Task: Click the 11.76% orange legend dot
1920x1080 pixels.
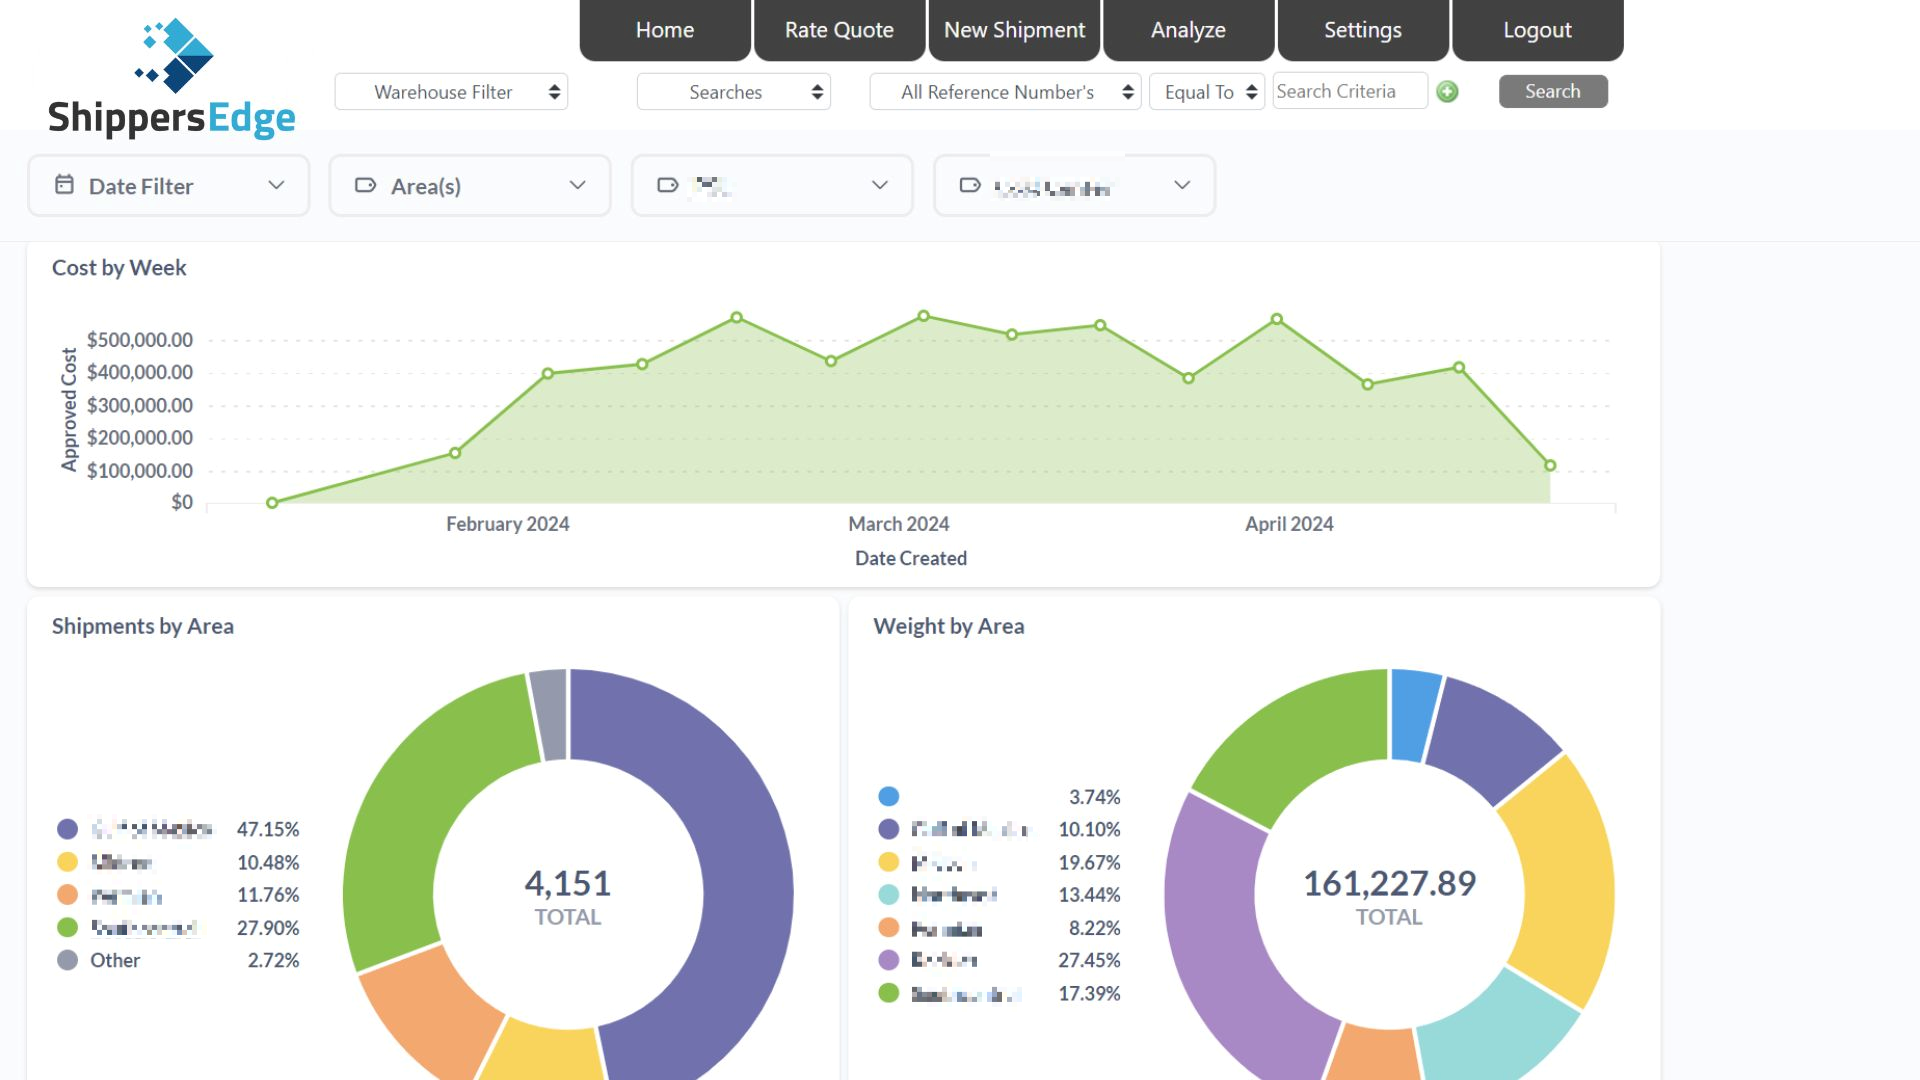Action: pos(67,895)
